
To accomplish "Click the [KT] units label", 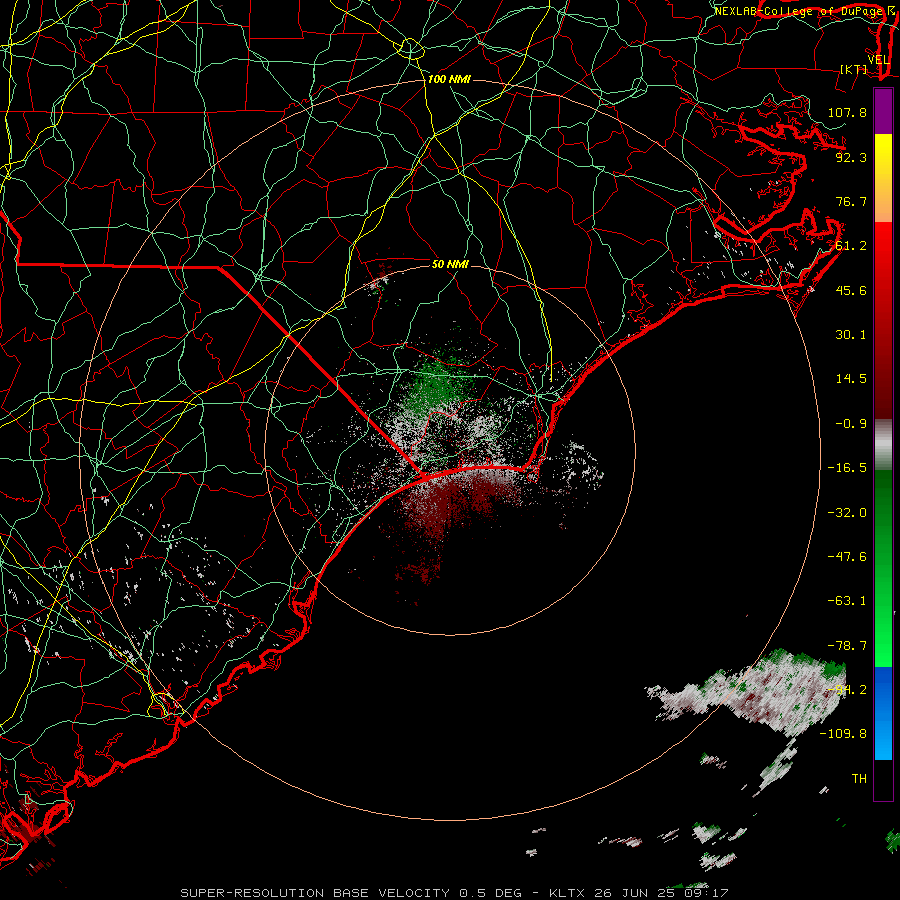I will 853,69.
